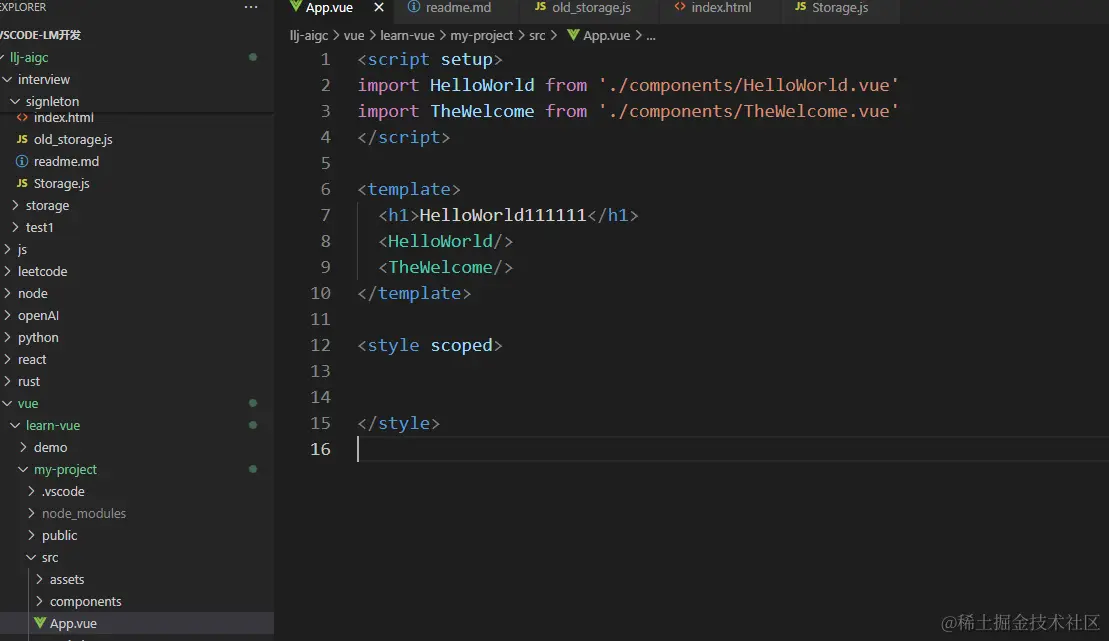Switch to the readme.md tab

point(458,8)
